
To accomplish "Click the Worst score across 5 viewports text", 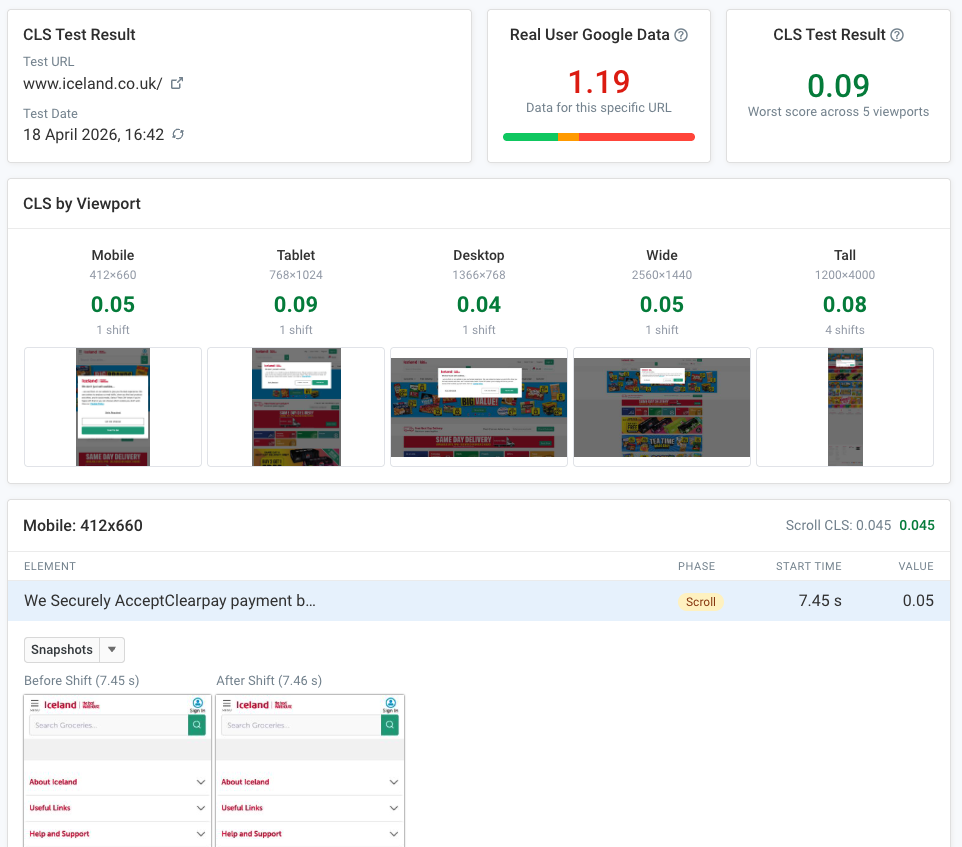I will tap(838, 112).
